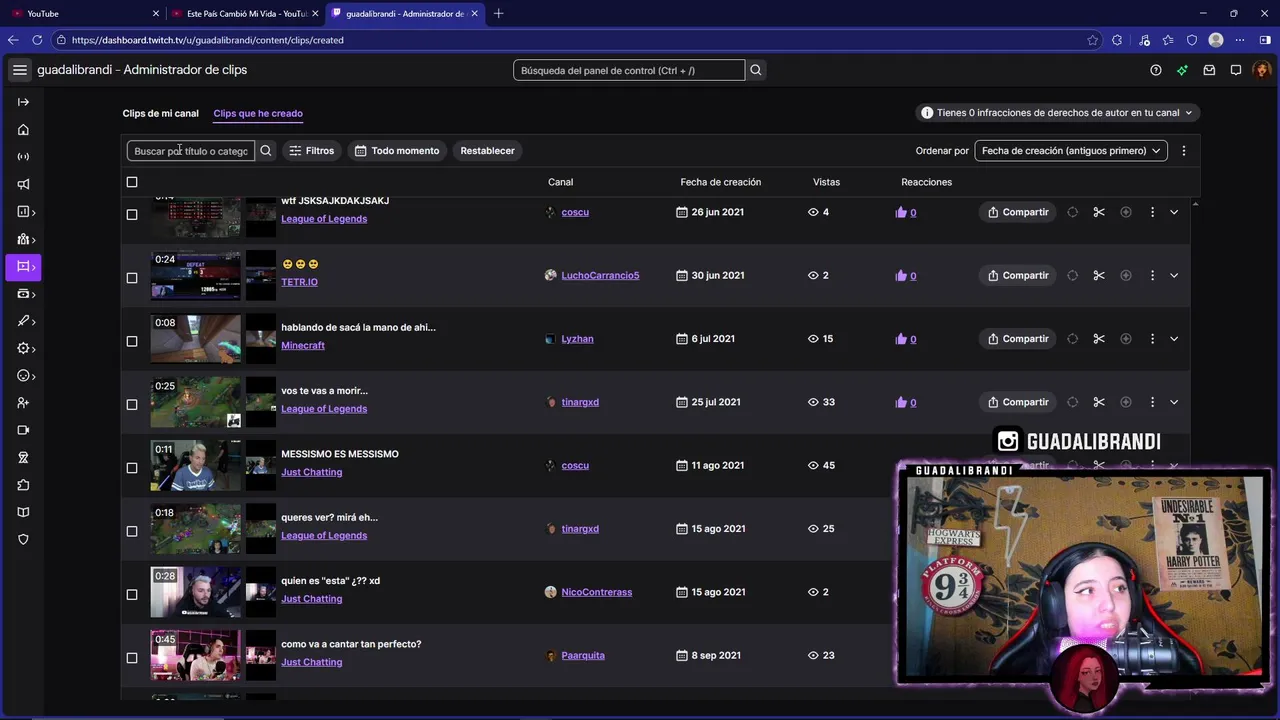Screen dimensions: 1280x720
Task: Click Compartir on the TETR.IO row
Action: point(1018,275)
